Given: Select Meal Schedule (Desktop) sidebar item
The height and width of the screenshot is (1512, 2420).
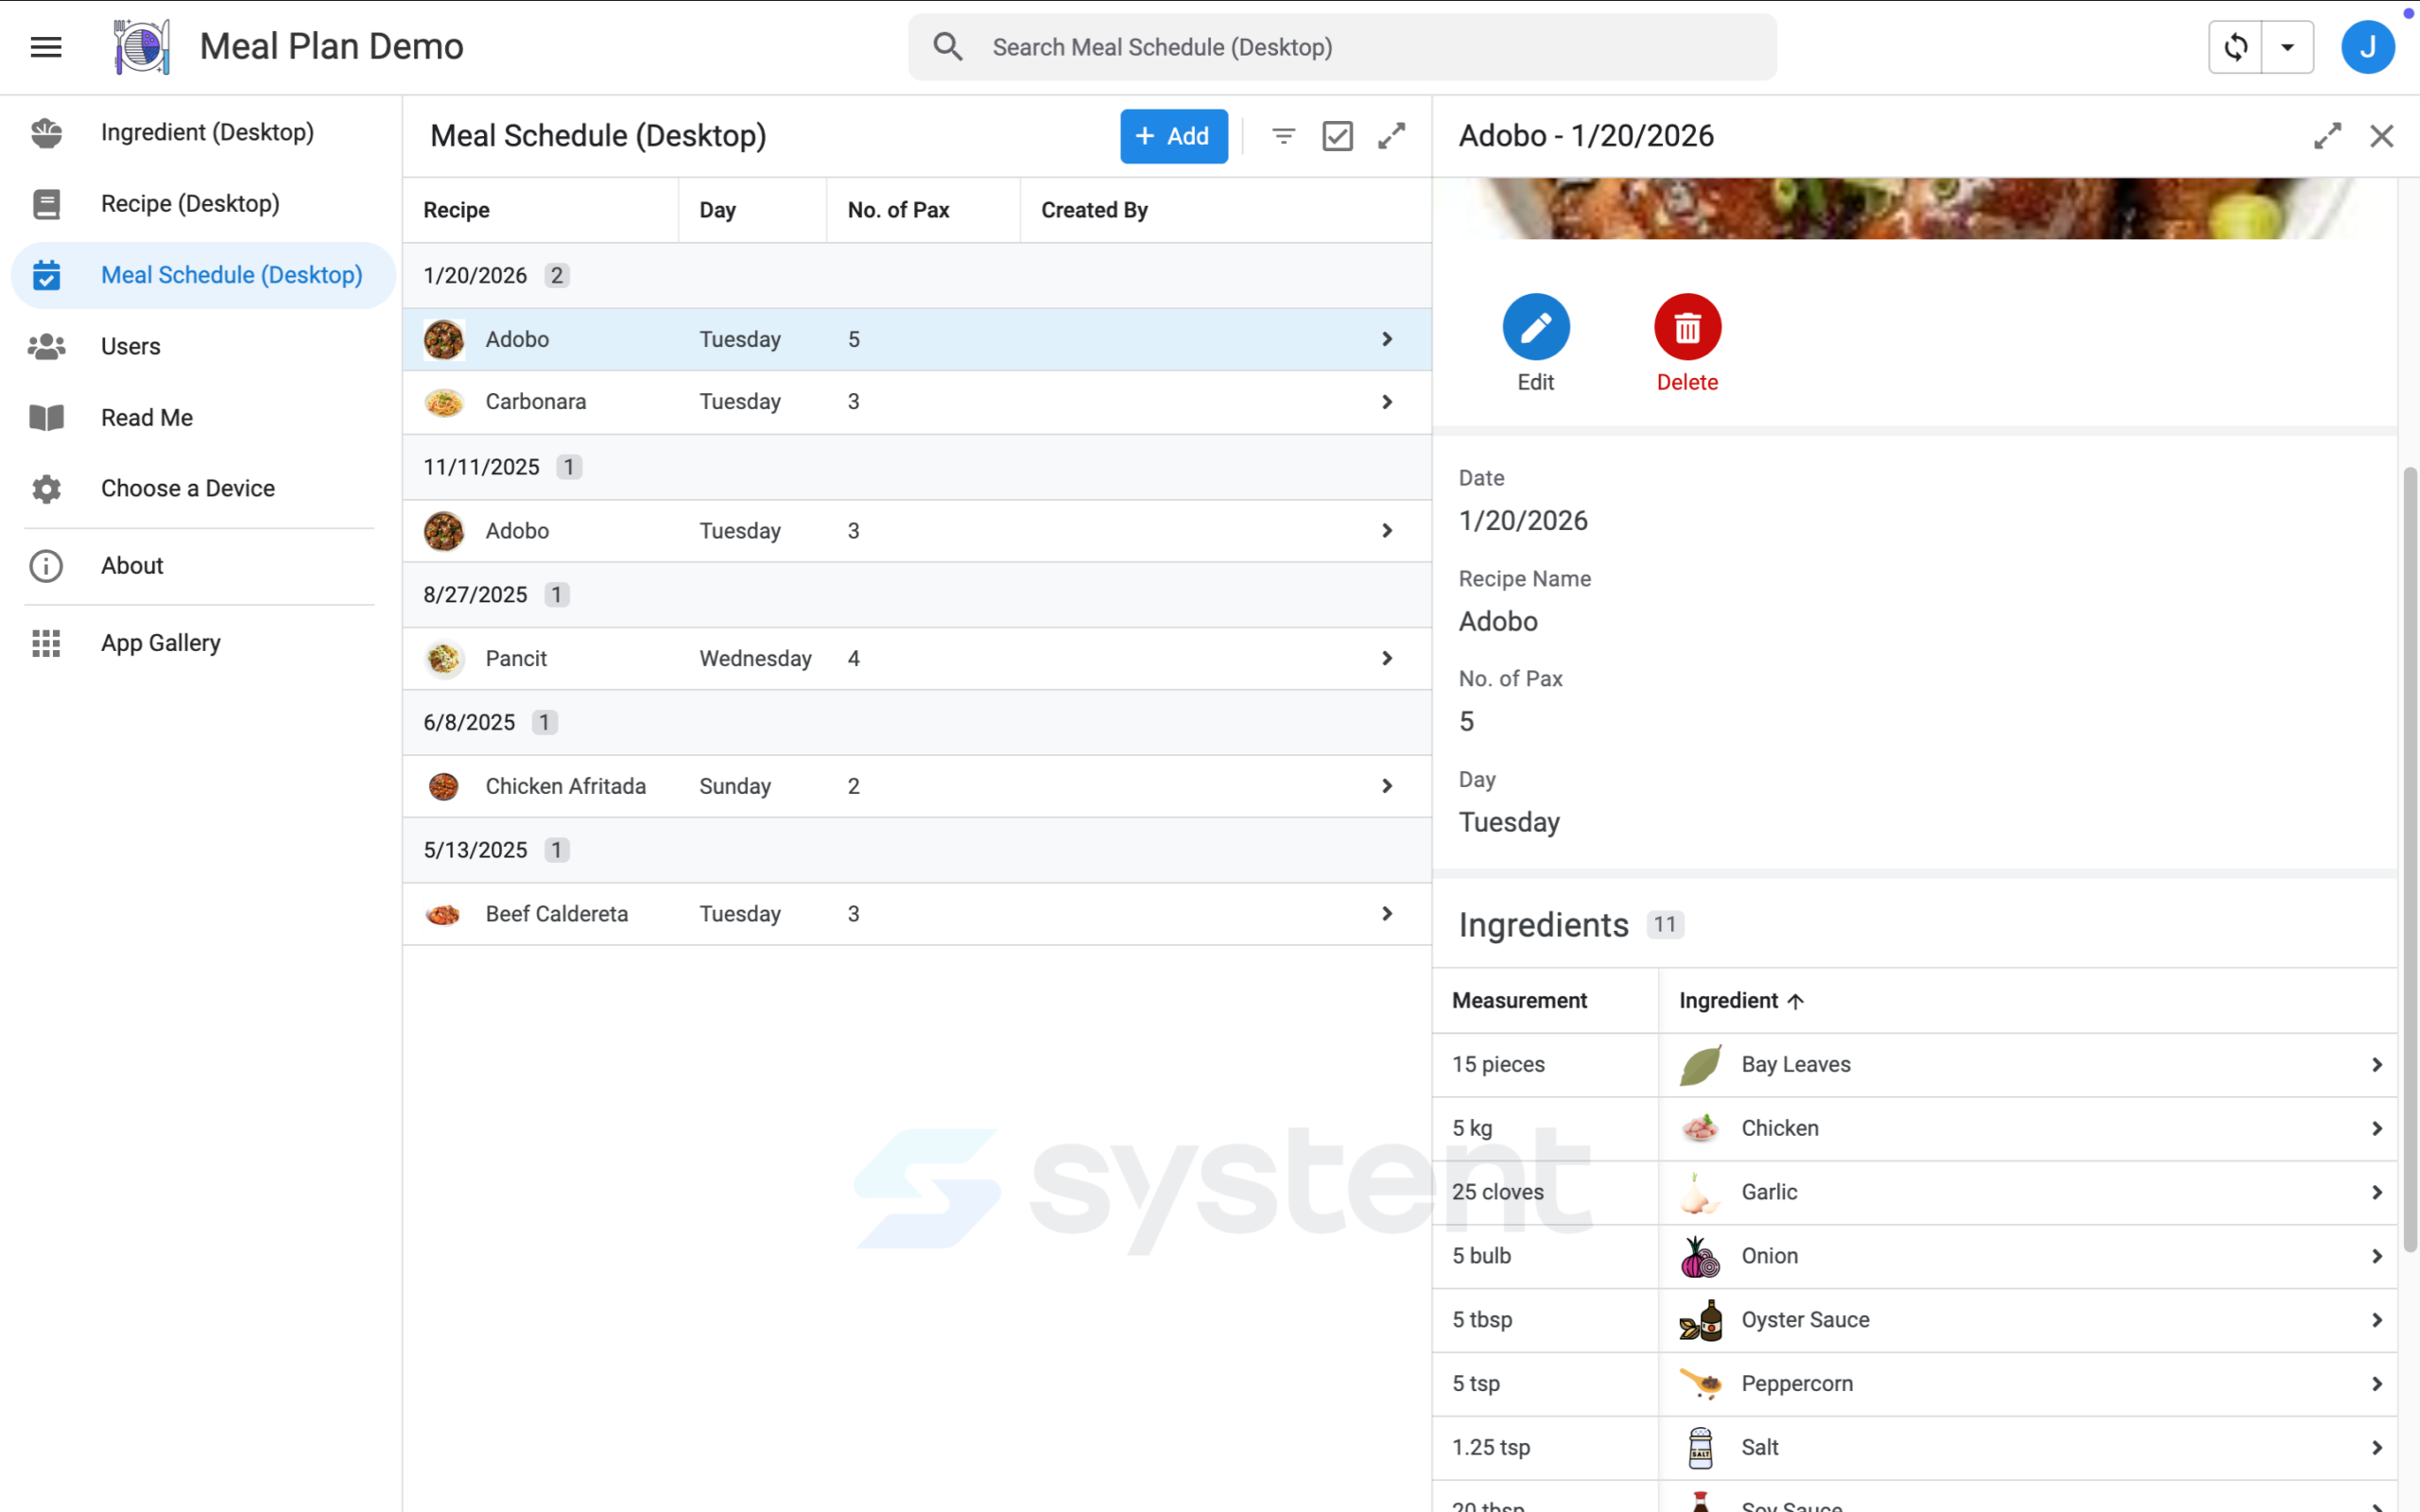Looking at the screenshot, I should coord(203,275).
